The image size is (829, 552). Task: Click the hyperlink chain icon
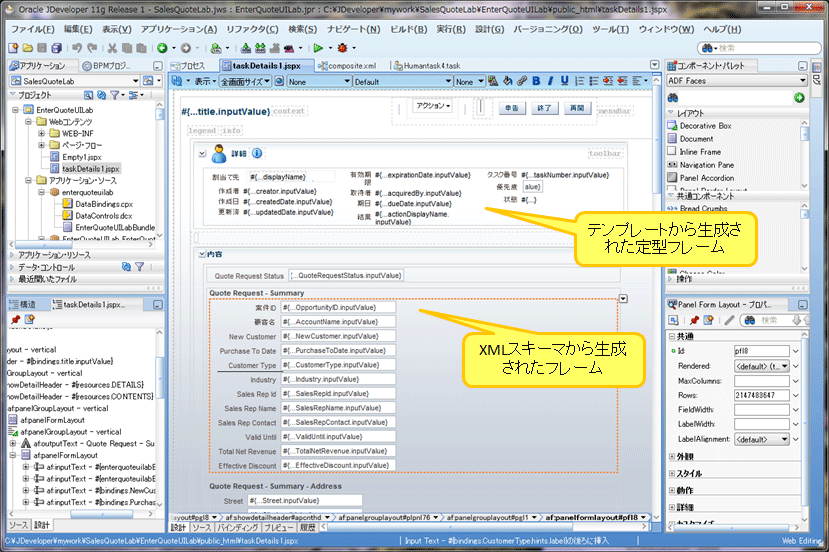tap(522, 81)
